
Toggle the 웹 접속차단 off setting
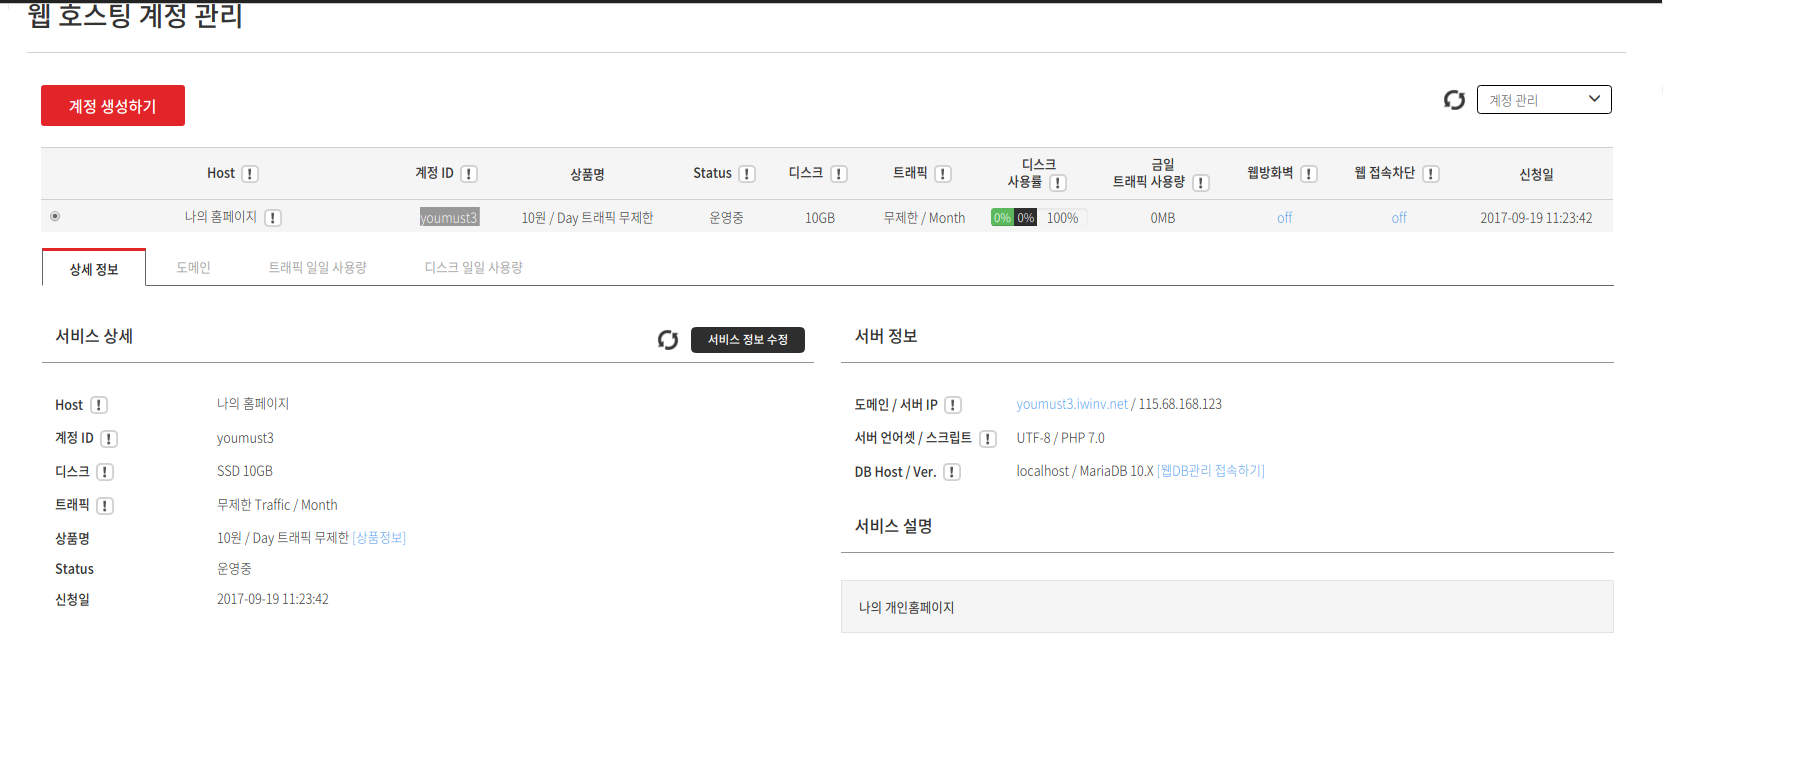1398,218
